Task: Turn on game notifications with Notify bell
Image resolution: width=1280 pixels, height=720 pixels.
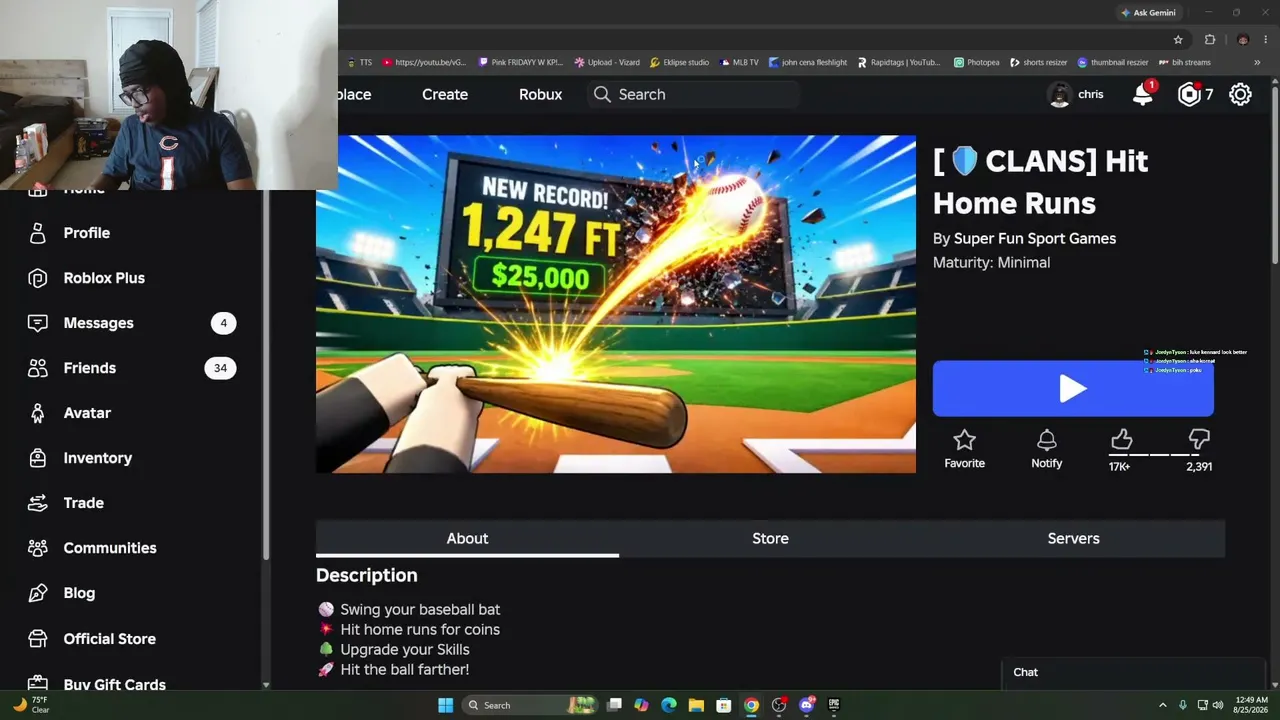Action: (x=1047, y=440)
